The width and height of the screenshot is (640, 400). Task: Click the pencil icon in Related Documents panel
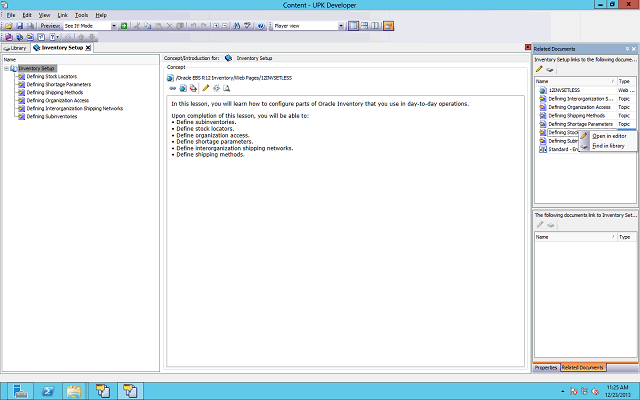point(540,69)
